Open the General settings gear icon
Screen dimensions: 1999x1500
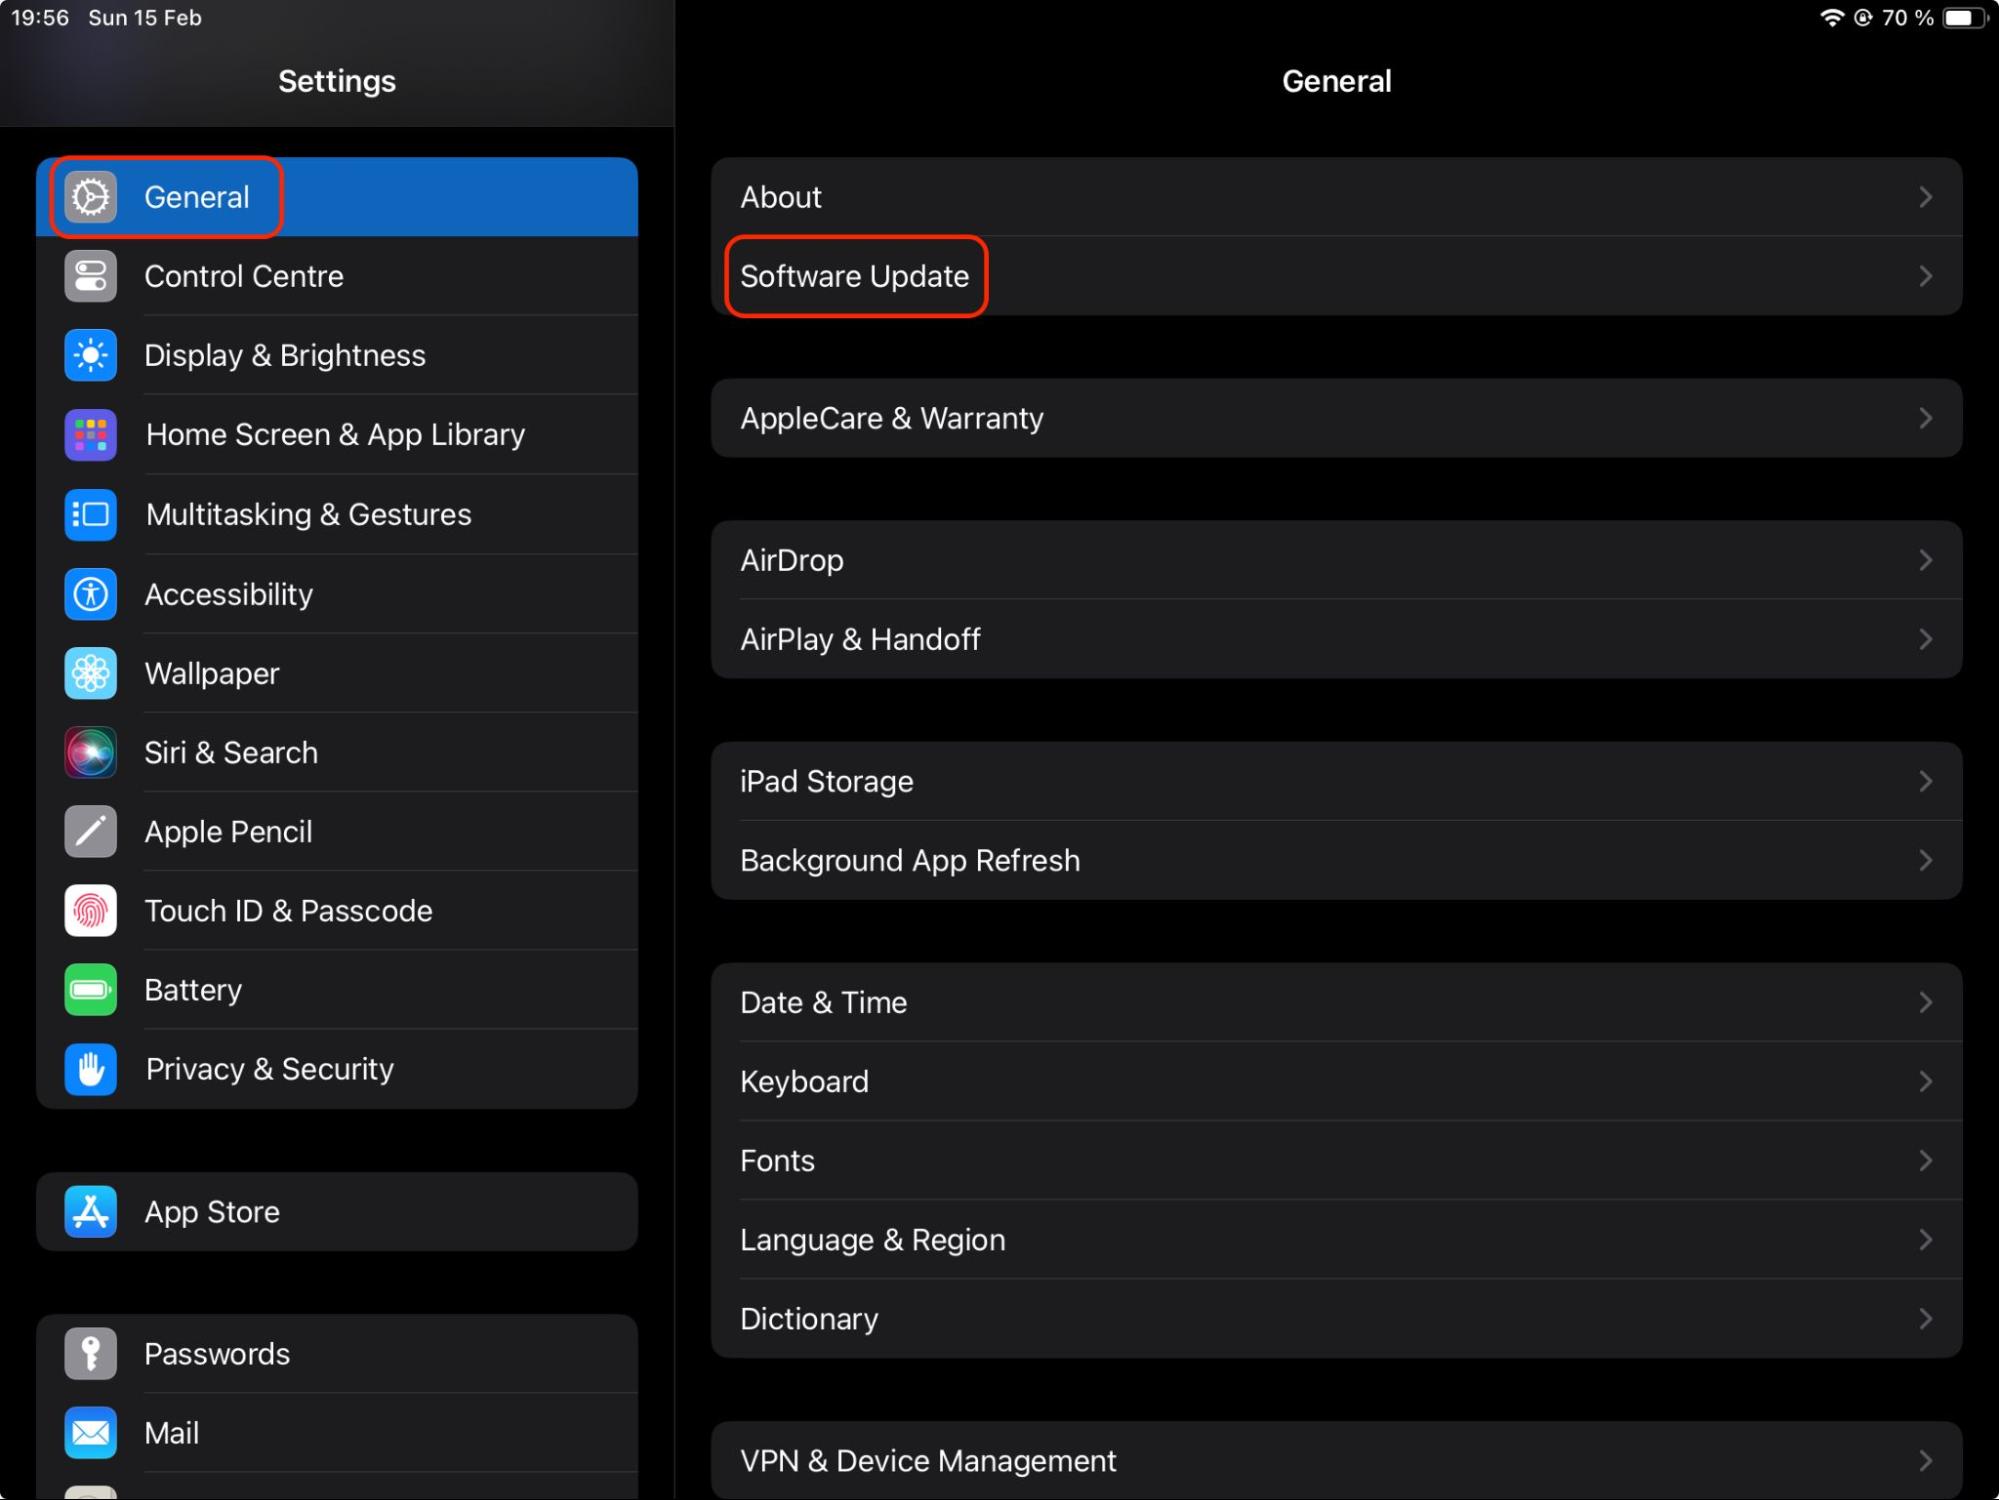click(90, 197)
